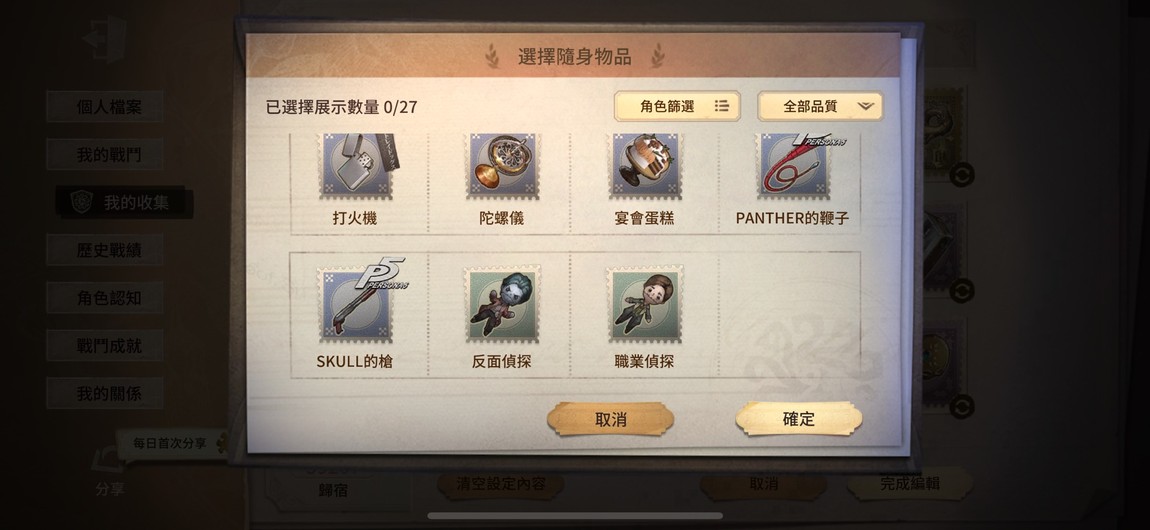Screen dimensions: 1150x530
Task: Click the exit door icon at top left
Action: (x=105, y=38)
